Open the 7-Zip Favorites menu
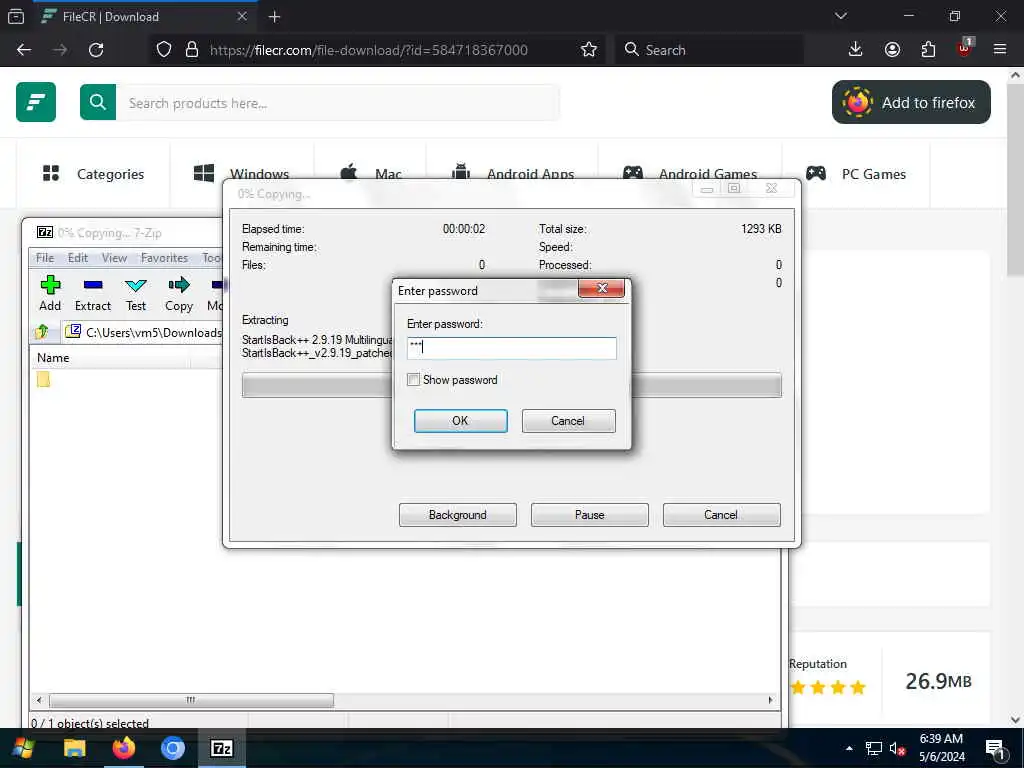Viewport: 1024px width, 768px height. [x=165, y=258]
